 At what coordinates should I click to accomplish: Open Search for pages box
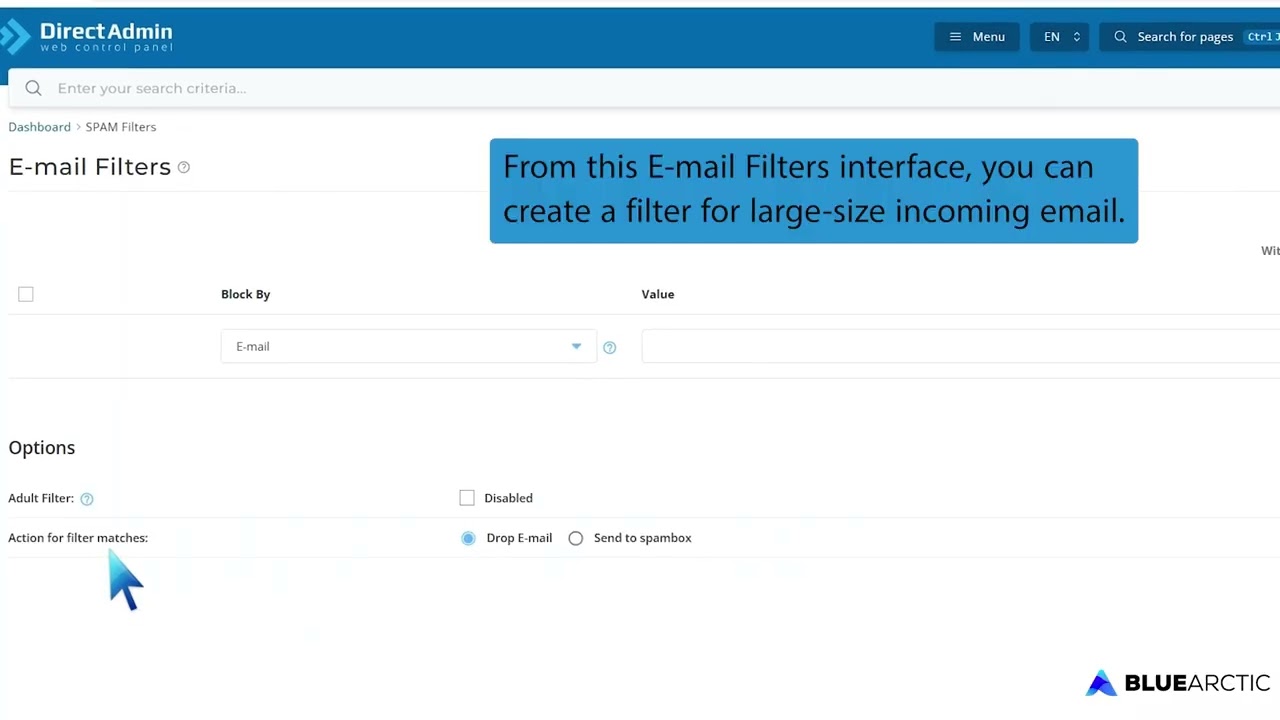[x=1190, y=37]
